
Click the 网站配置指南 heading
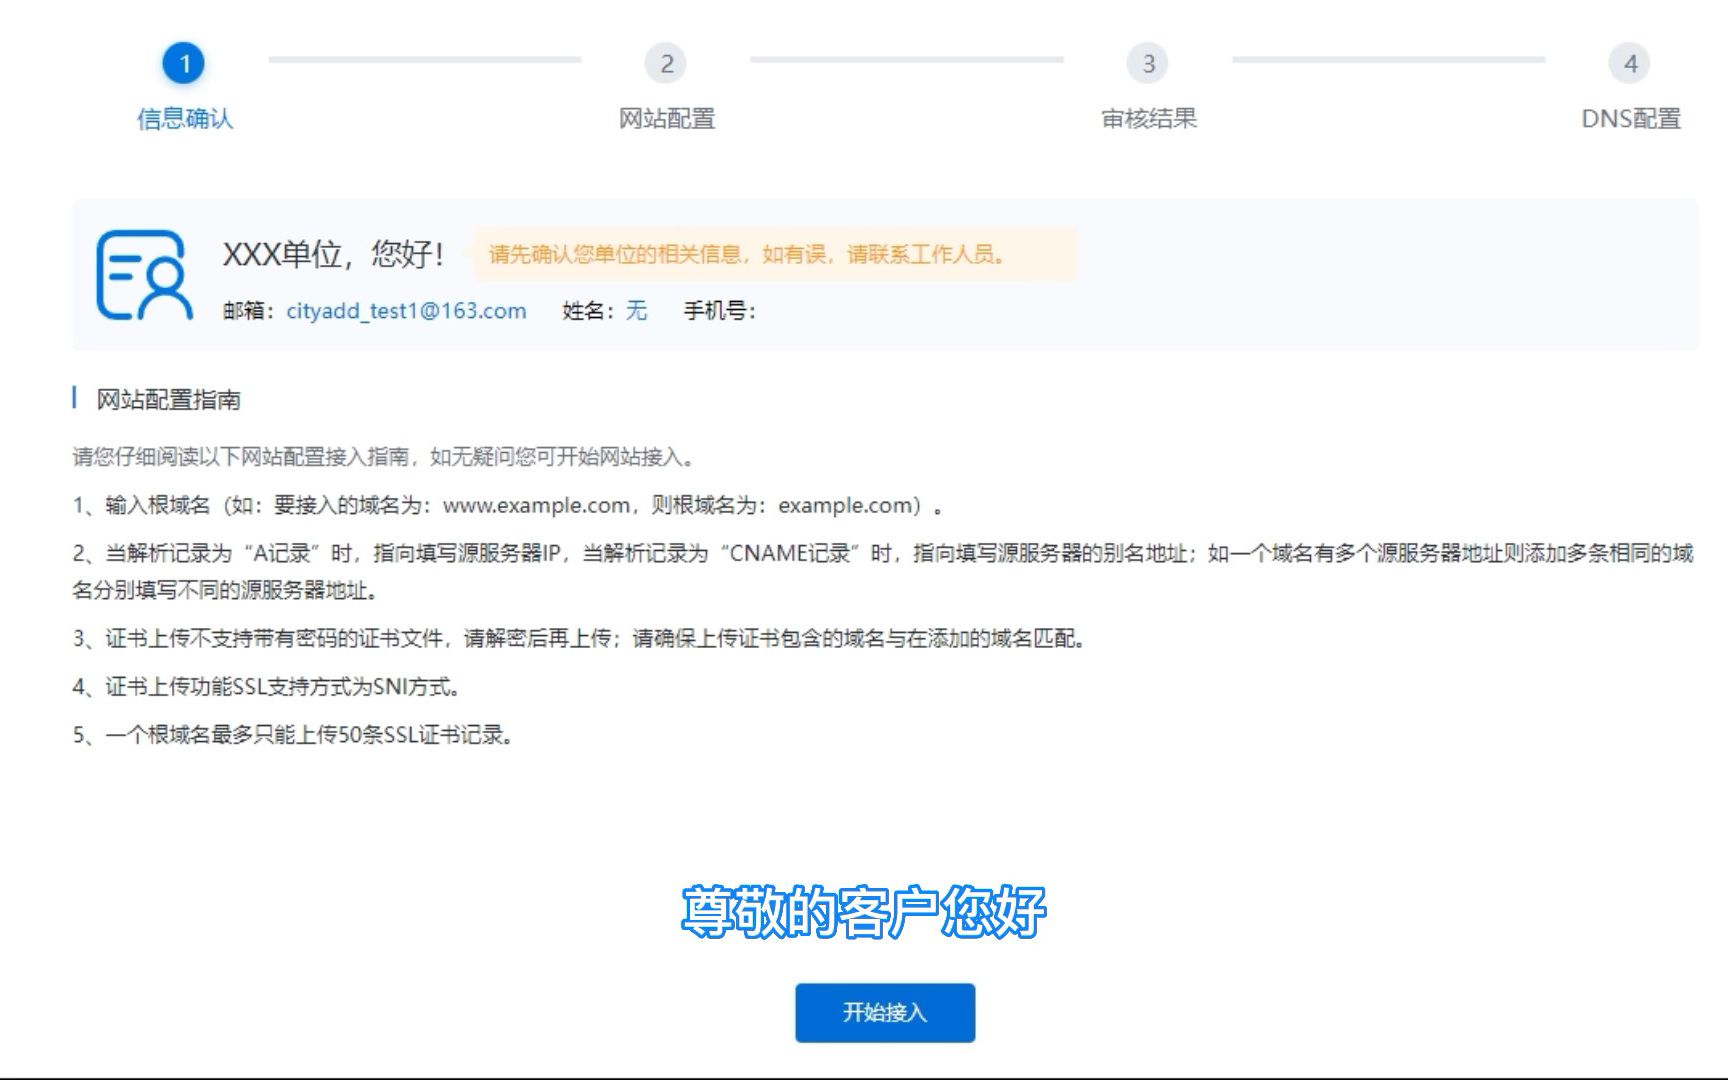tap(168, 400)
